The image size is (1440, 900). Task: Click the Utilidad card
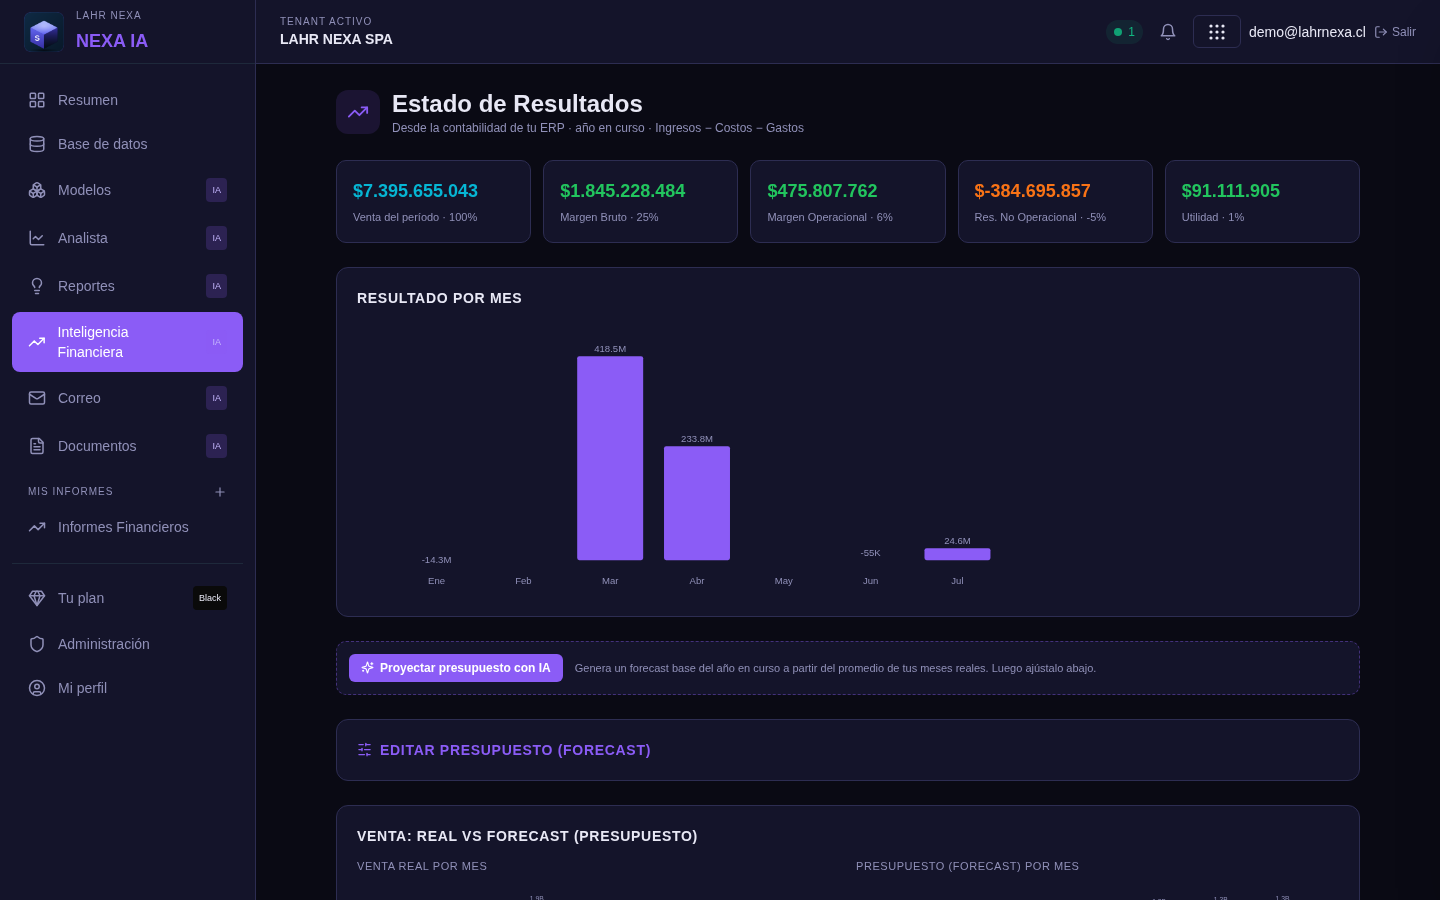(1262, 201)
